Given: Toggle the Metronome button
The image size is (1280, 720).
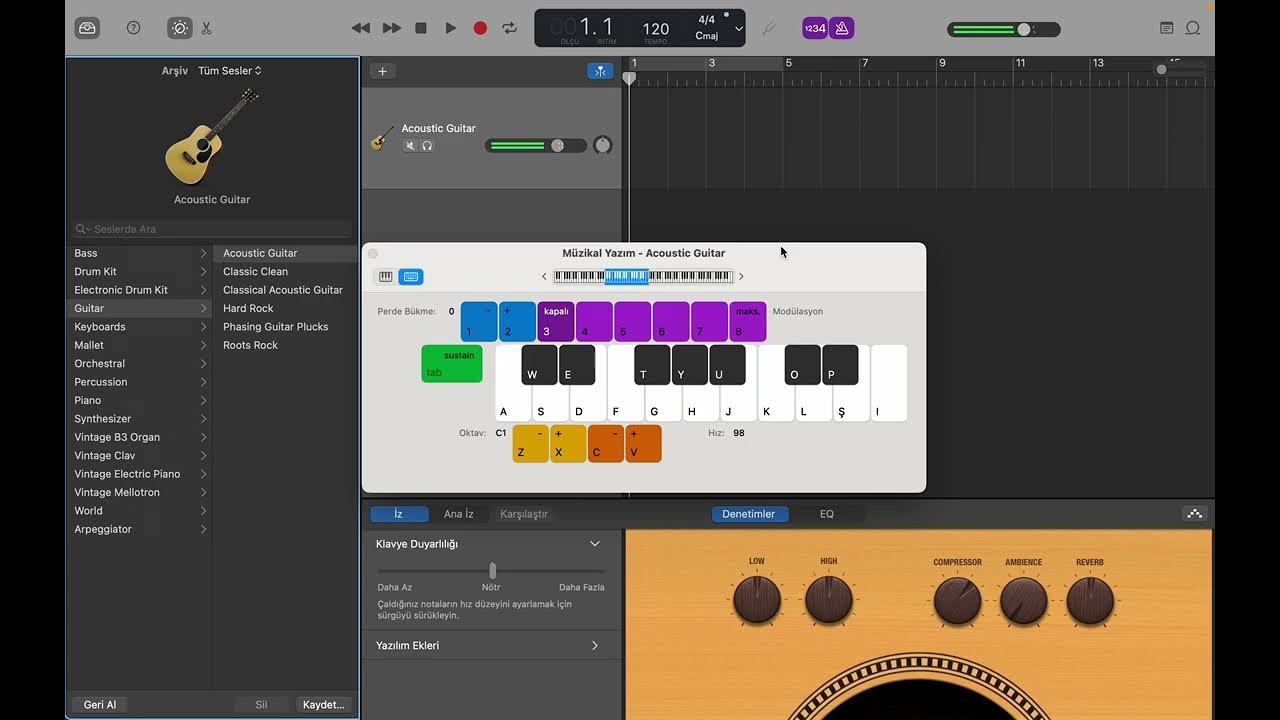Looking at the screenshot, I should (x=842, y=28).
